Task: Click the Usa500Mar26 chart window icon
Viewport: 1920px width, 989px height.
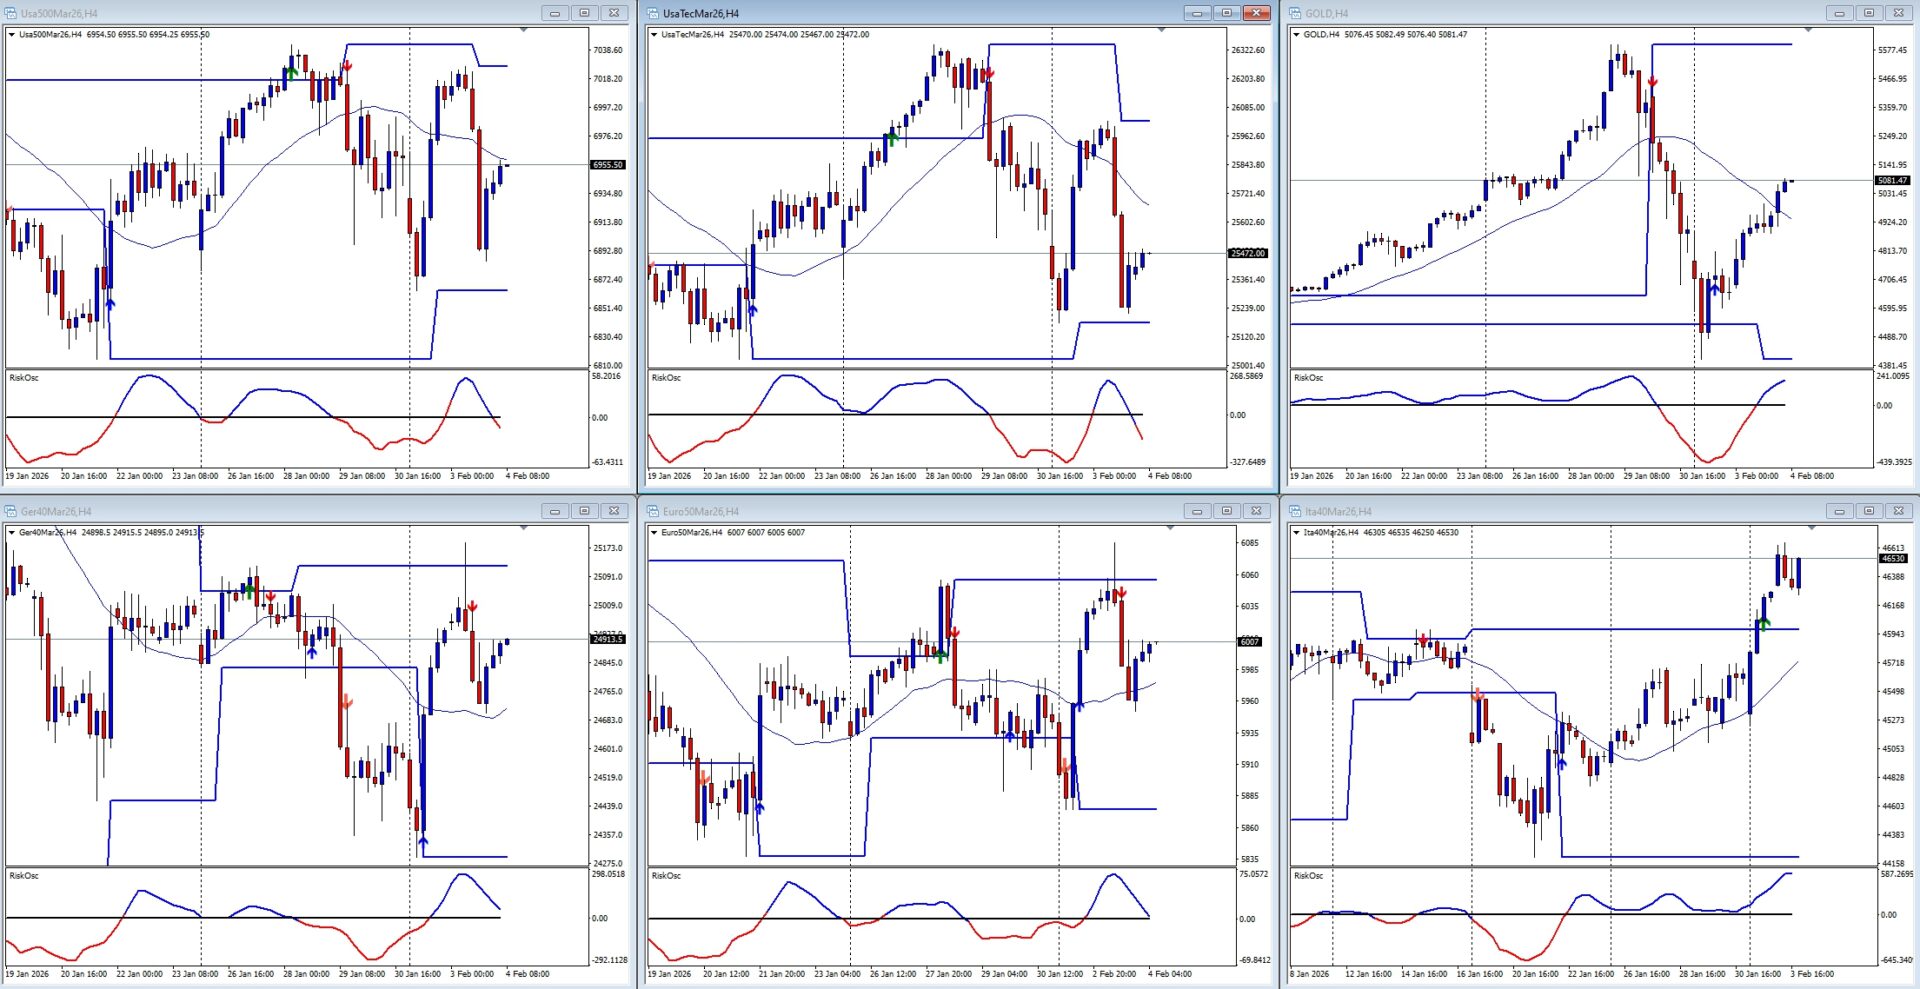Action: [11, 13]
